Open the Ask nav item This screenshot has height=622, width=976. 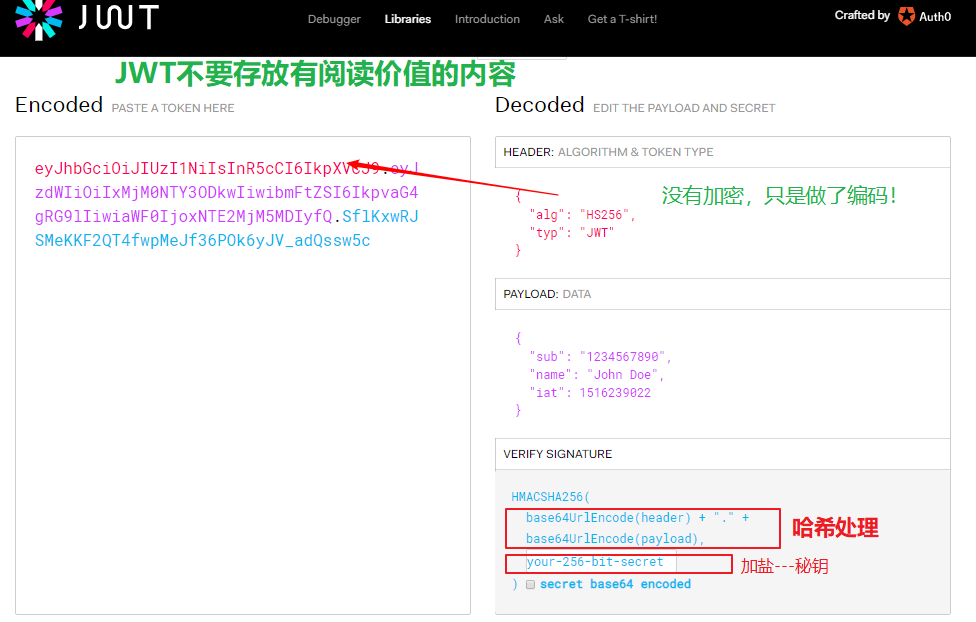pos(554,19)
